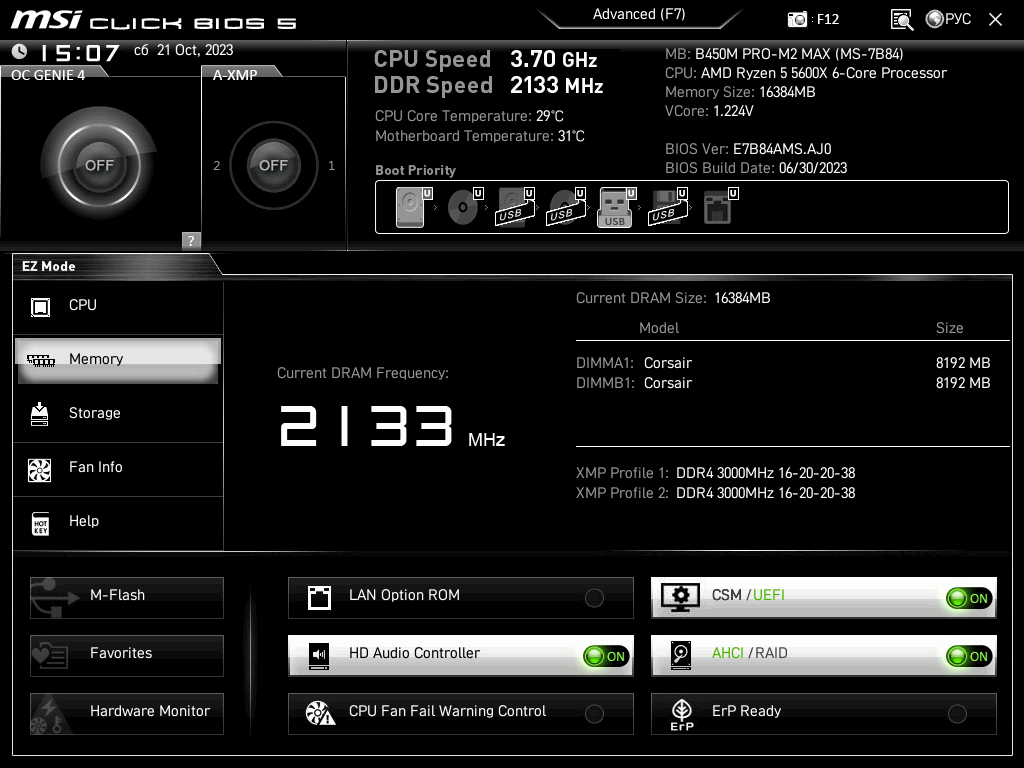Click the LAN Option ROM chip icon

(x=319, y=598)
